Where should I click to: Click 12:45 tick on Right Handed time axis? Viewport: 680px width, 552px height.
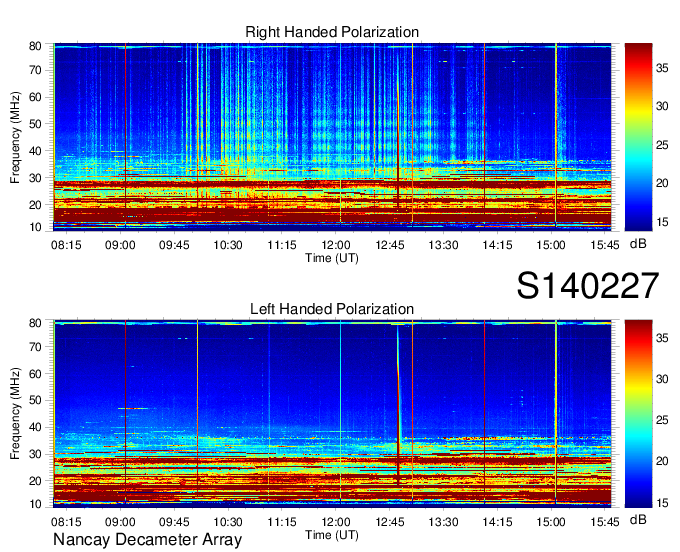[389, 245]
